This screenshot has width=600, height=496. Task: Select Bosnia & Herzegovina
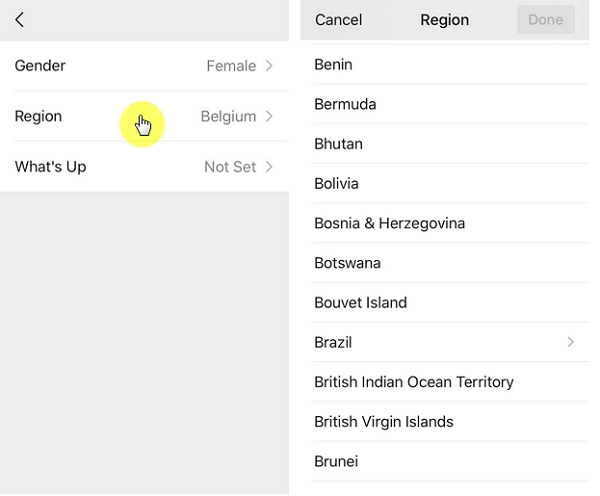389,223
